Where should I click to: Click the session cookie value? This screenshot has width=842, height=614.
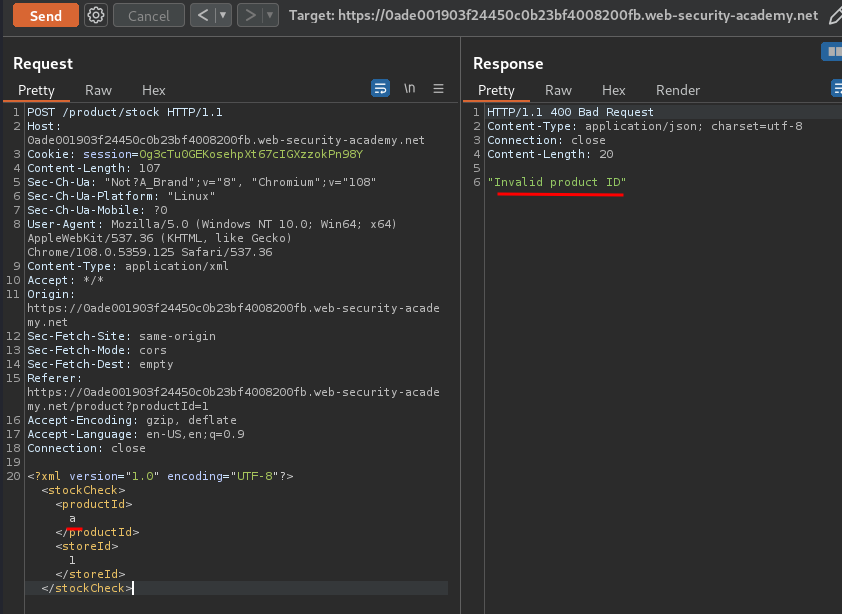point(251,154)
